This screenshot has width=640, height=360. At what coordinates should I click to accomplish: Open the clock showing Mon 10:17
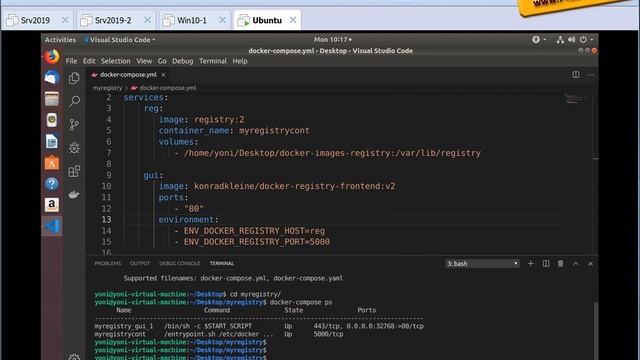[333, 40]
